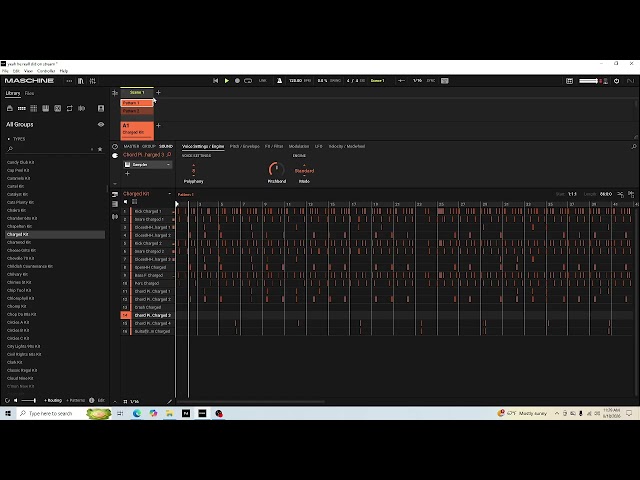
Task: Open the Help menu
Action: coord(64,71)
